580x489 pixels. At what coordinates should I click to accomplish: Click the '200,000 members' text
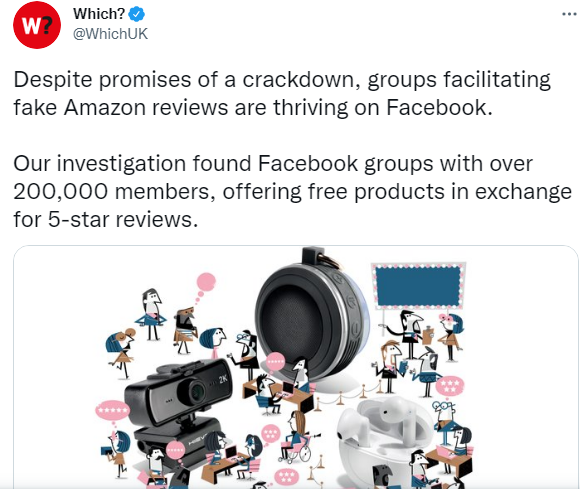111,192
